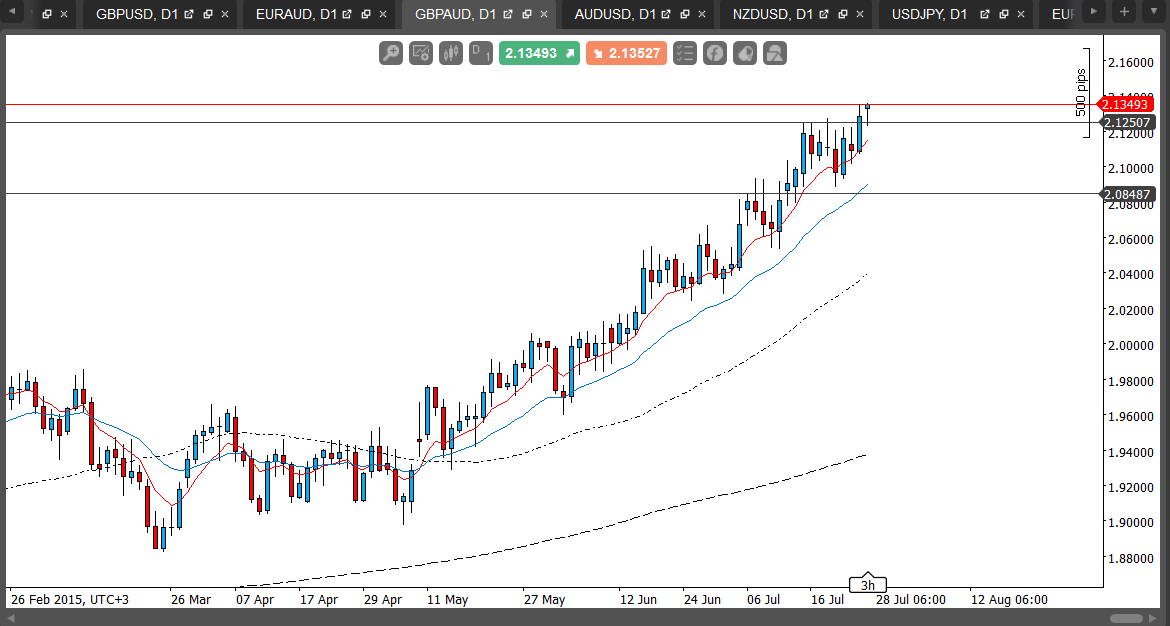The height and width of the screenshot is (626, 1170).
Task: Close the EURAUD, D1 tab
Action: (384, 14)
